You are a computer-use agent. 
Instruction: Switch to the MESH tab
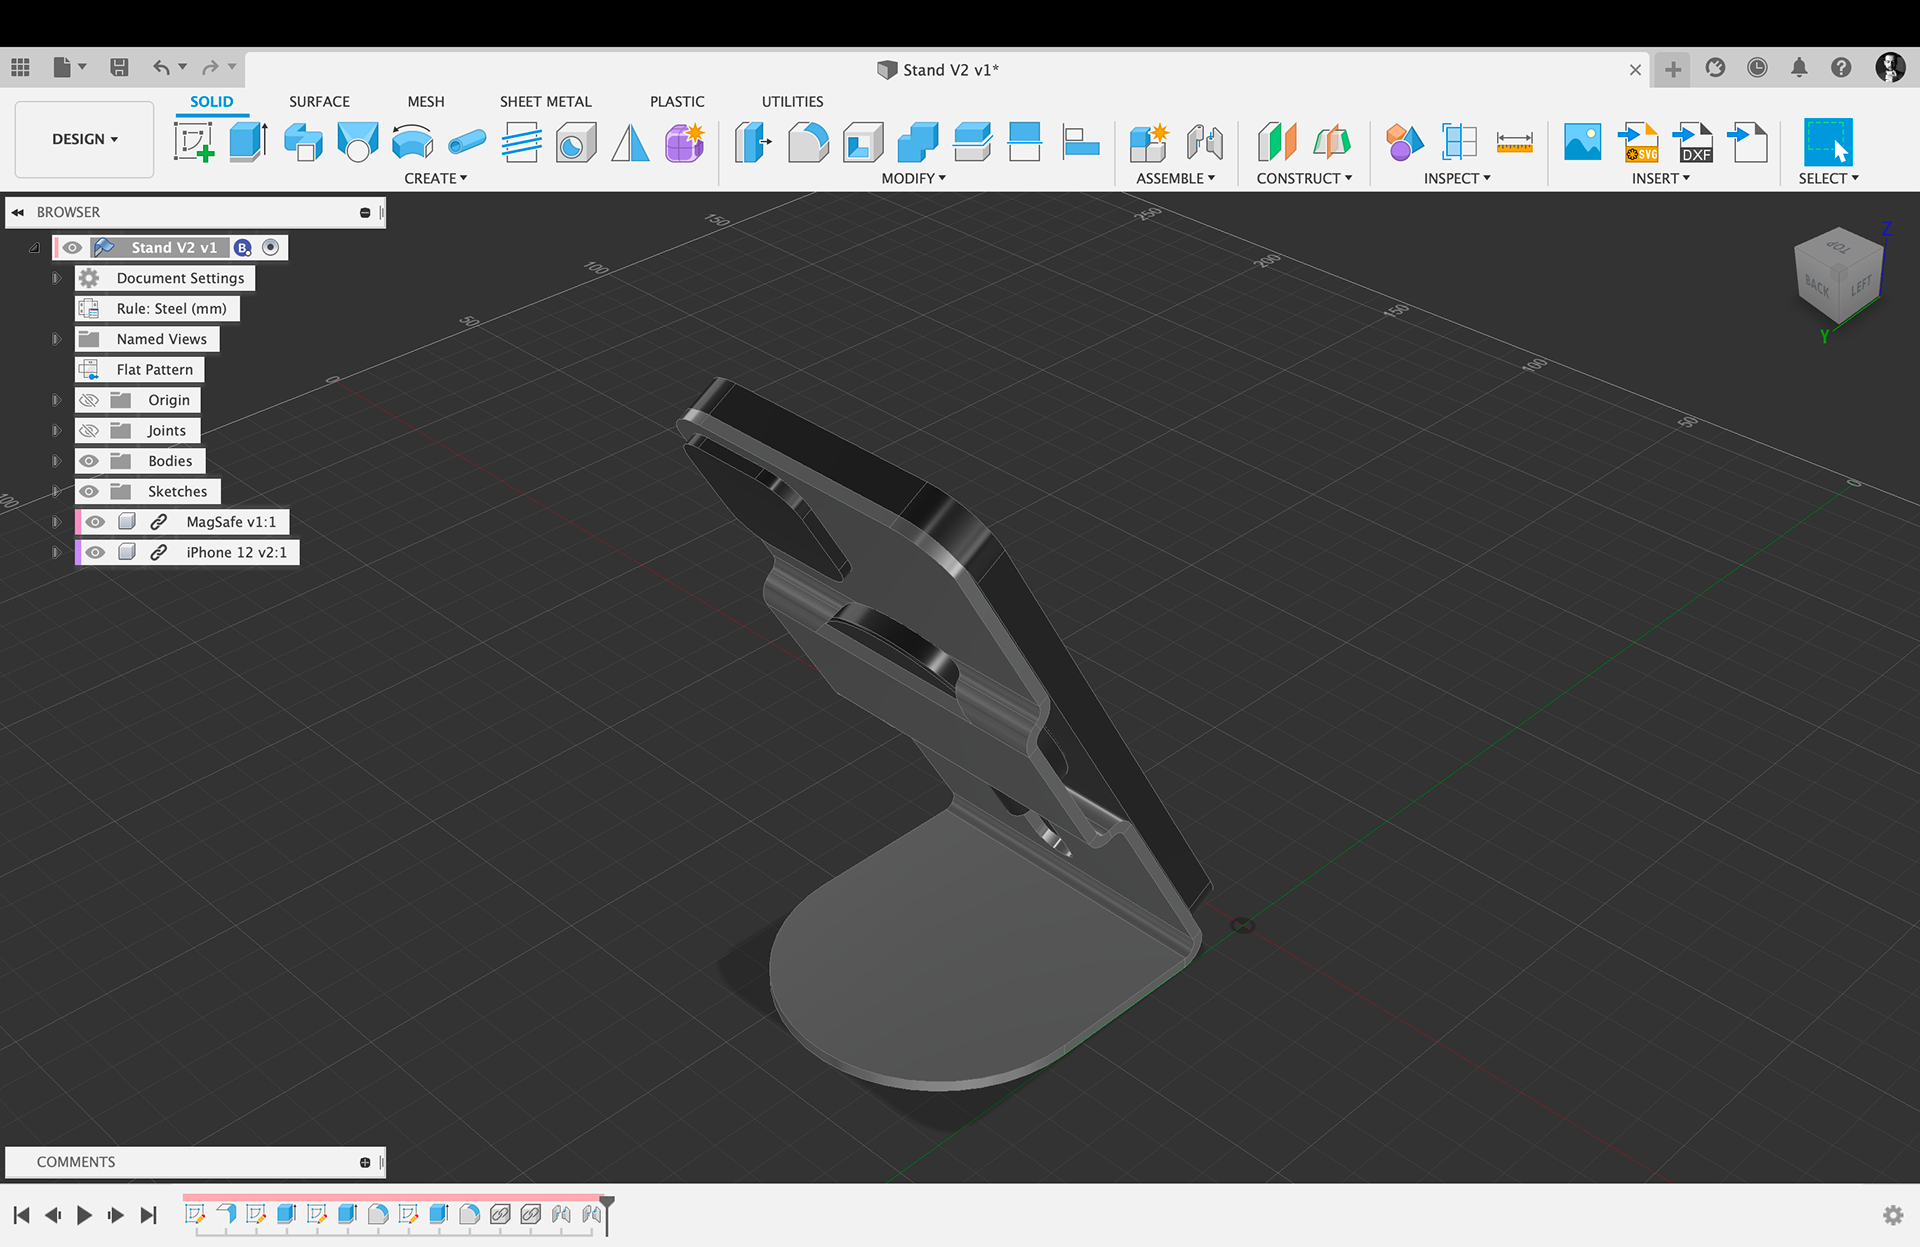(x=426, y=101)
